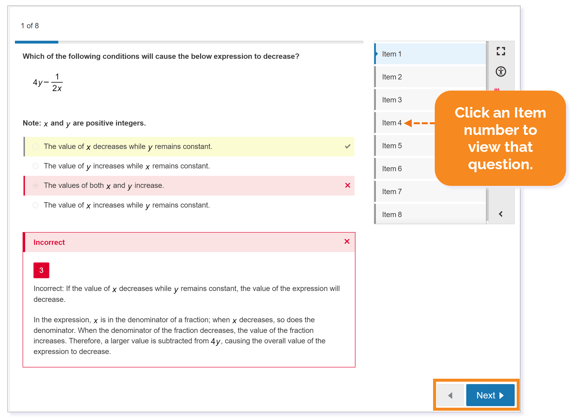Close the Incorrect feedback panel
The height and width of the screenshot is (420, 577).
pos(347,241)
